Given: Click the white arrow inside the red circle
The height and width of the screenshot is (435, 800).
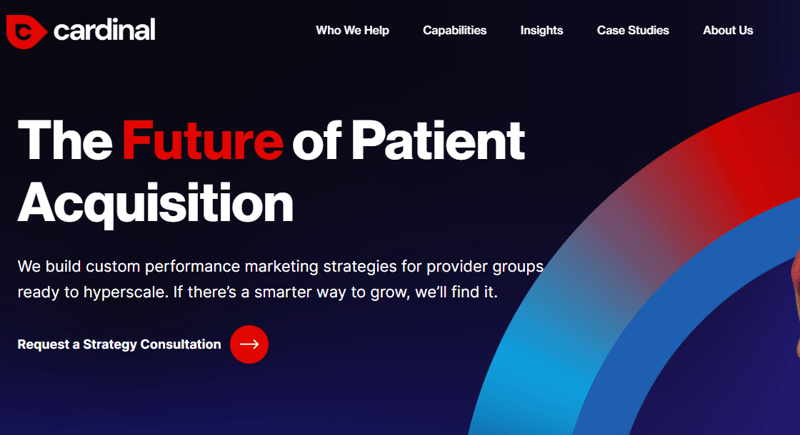Looking at the screenshot, I should tap(249, 344).
